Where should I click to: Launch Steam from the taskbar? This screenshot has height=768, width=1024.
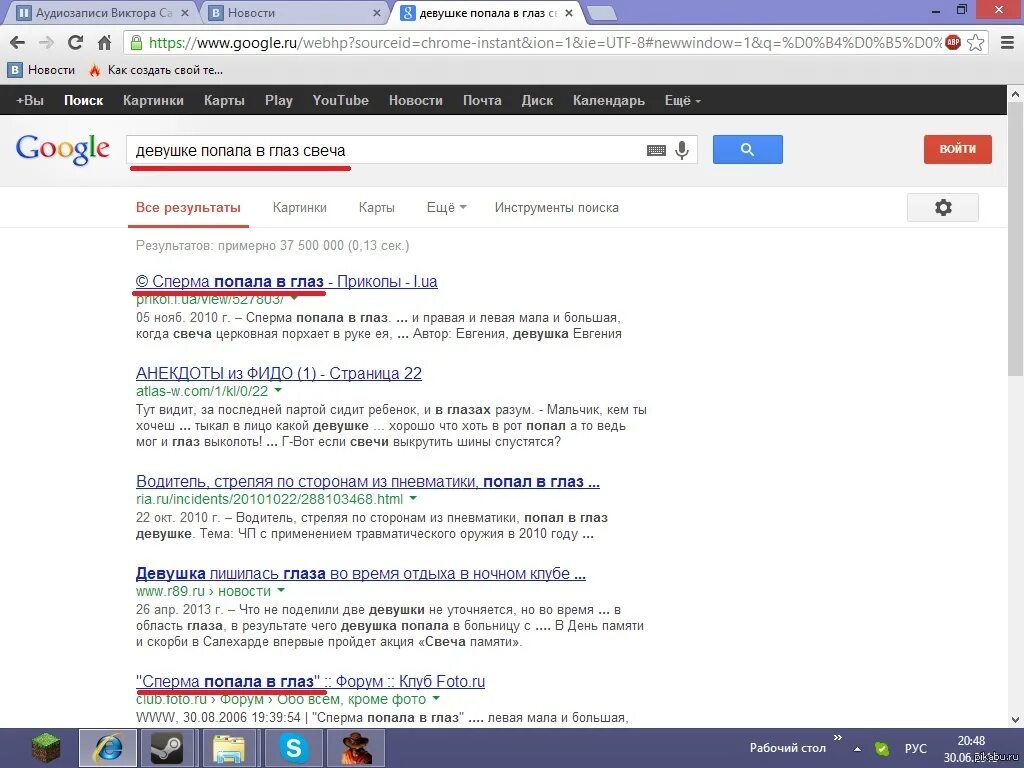(x=166, y=748)
